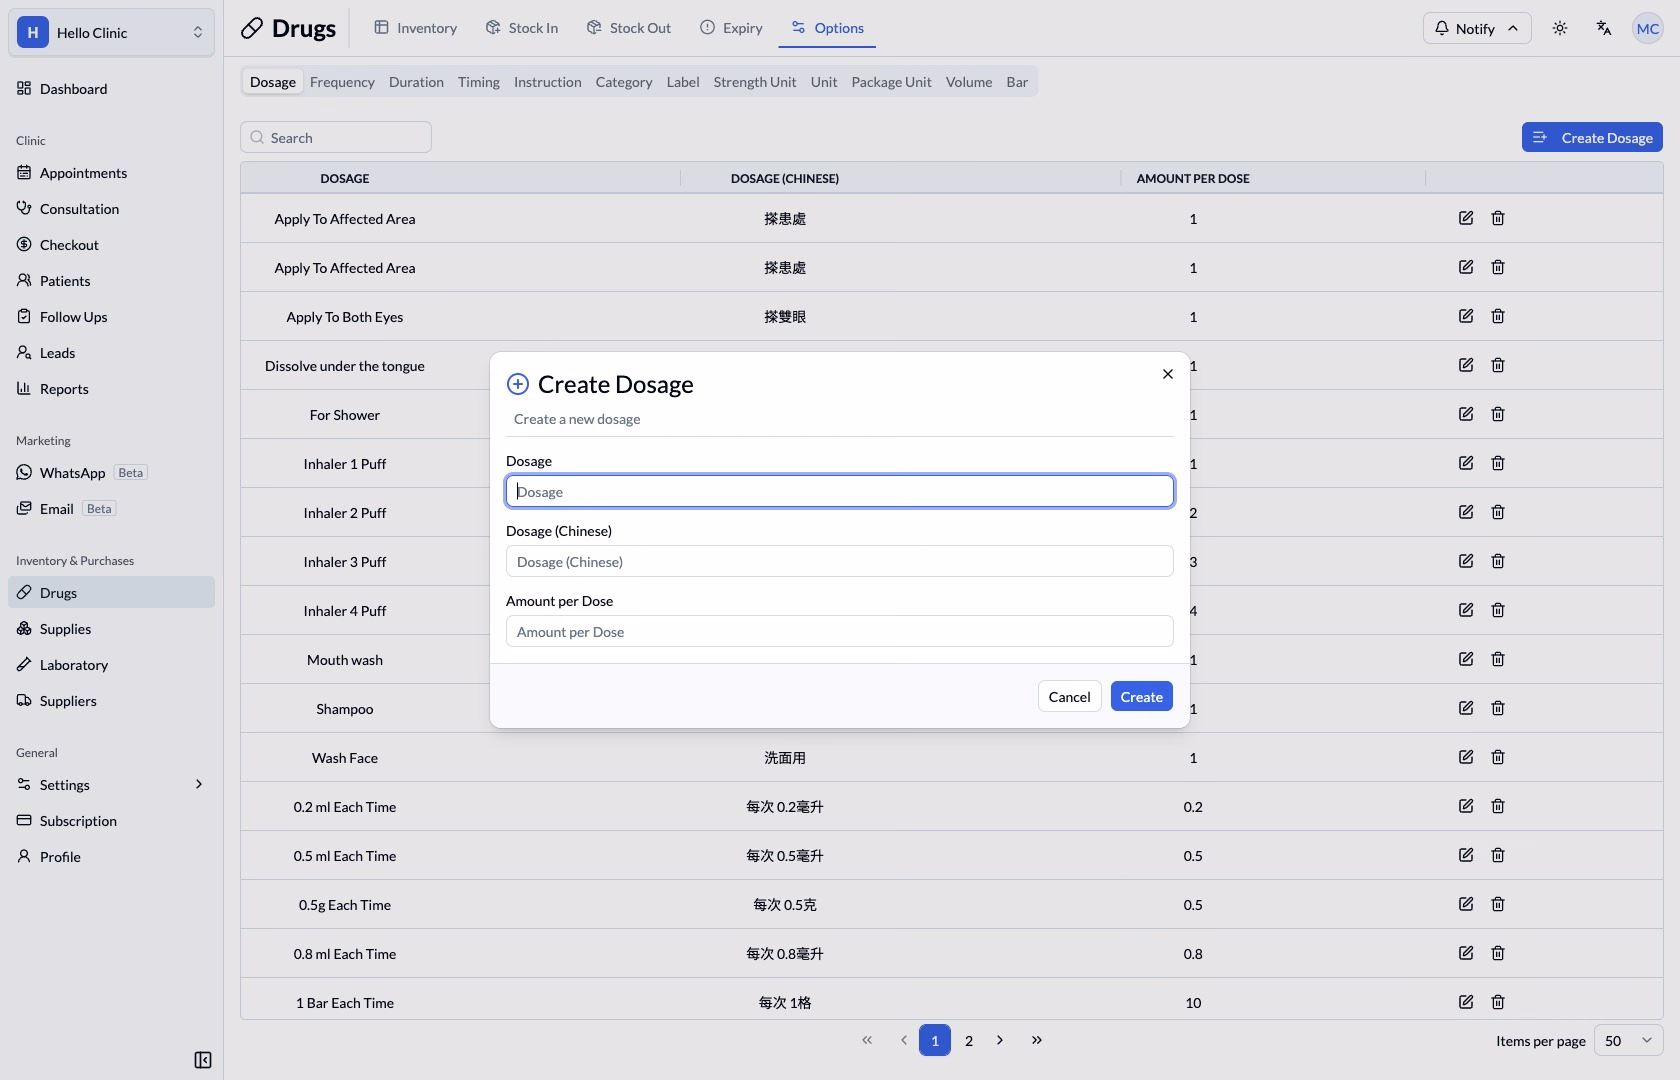Screen dimensions: 1680x1080
Task: Click the Dashboard sidebar link
Action: pos(111,88)
